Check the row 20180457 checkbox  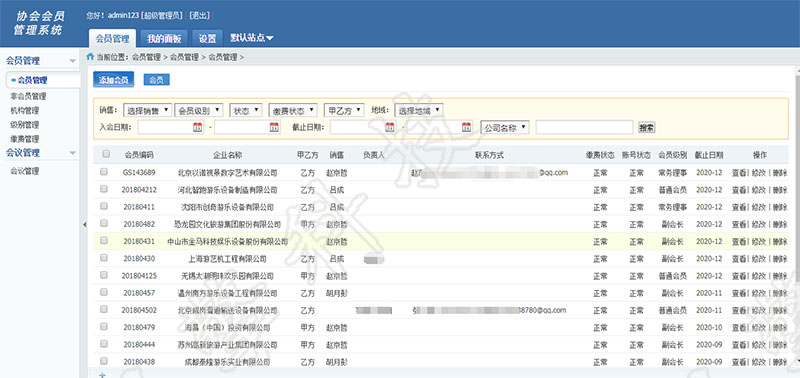click(104, 292)
